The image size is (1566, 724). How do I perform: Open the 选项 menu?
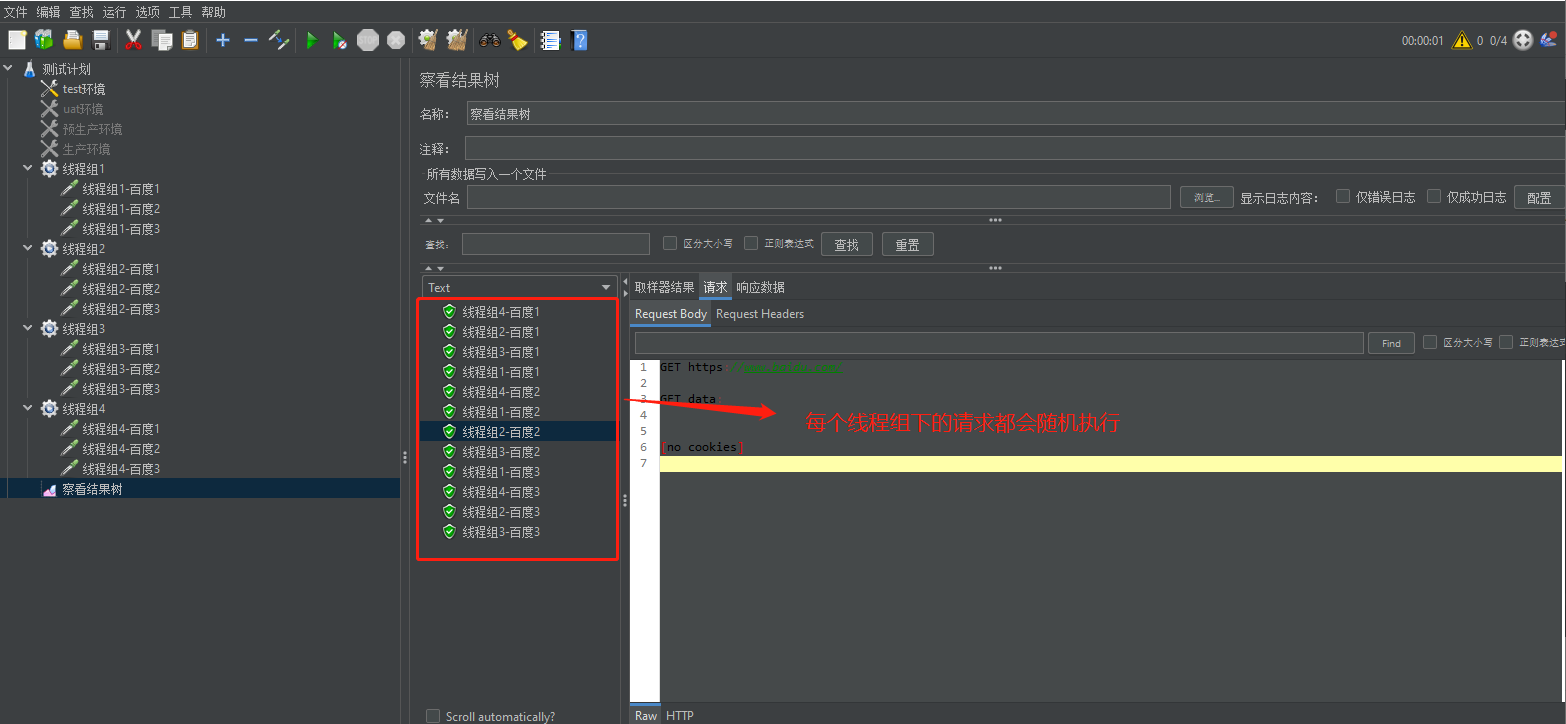[147, 12]
